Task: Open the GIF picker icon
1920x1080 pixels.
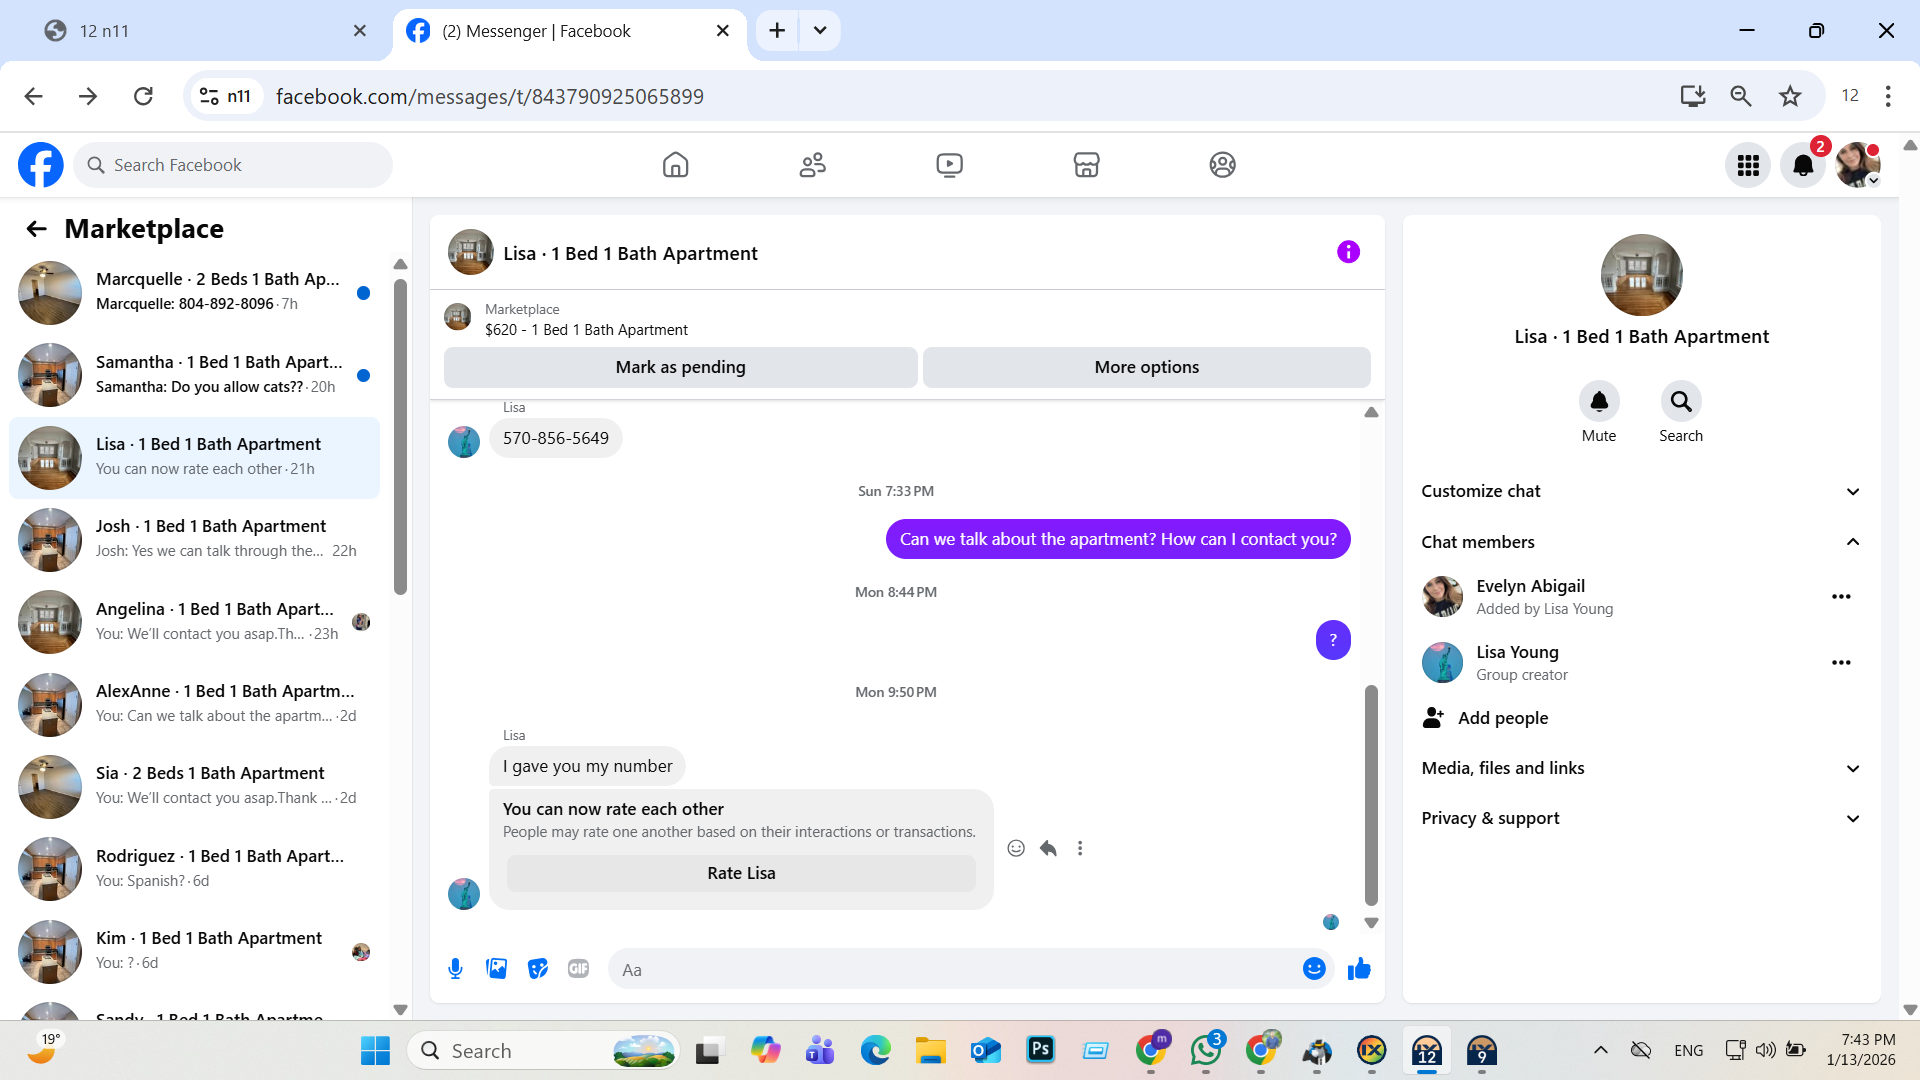Action: click(578, 969)
